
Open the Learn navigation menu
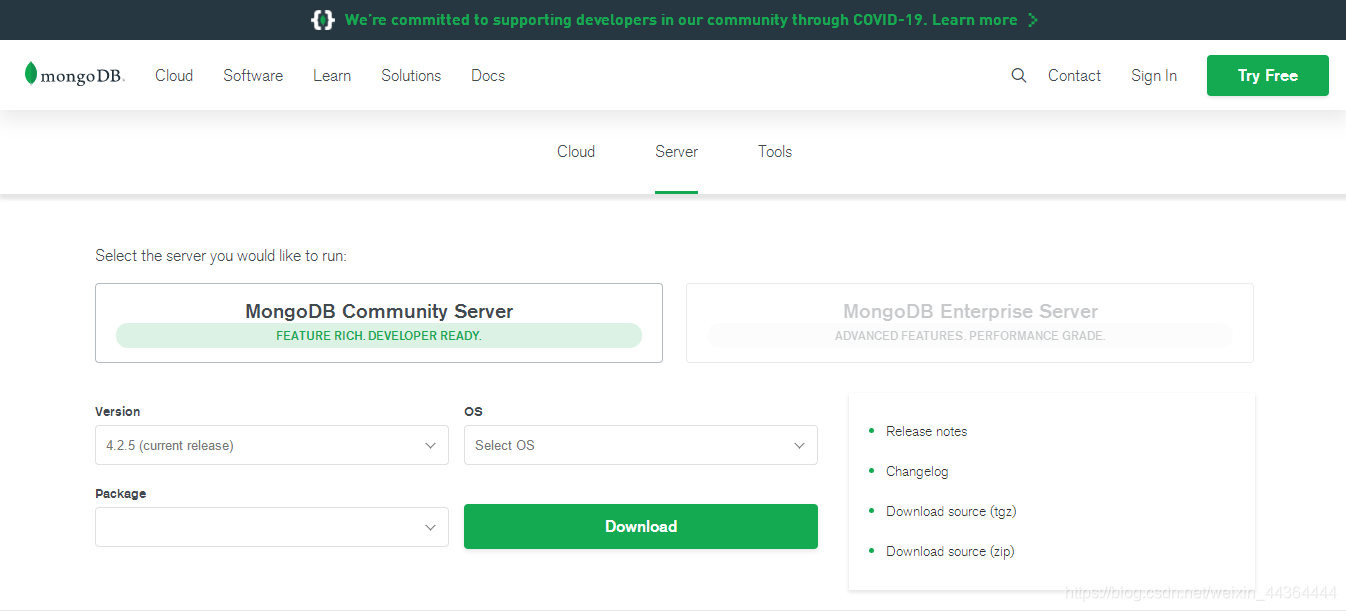pyautogui.click(x=332, y=75)
